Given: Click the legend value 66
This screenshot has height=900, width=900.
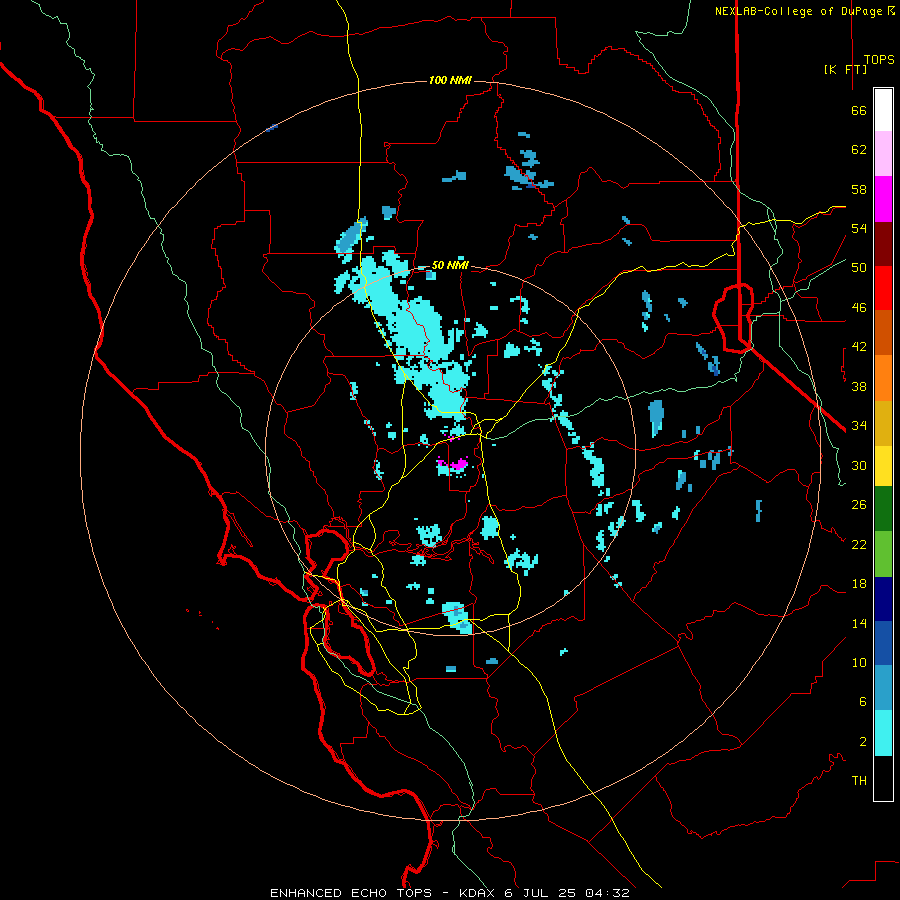Looking at the screenshot, I should coord(859,111).
